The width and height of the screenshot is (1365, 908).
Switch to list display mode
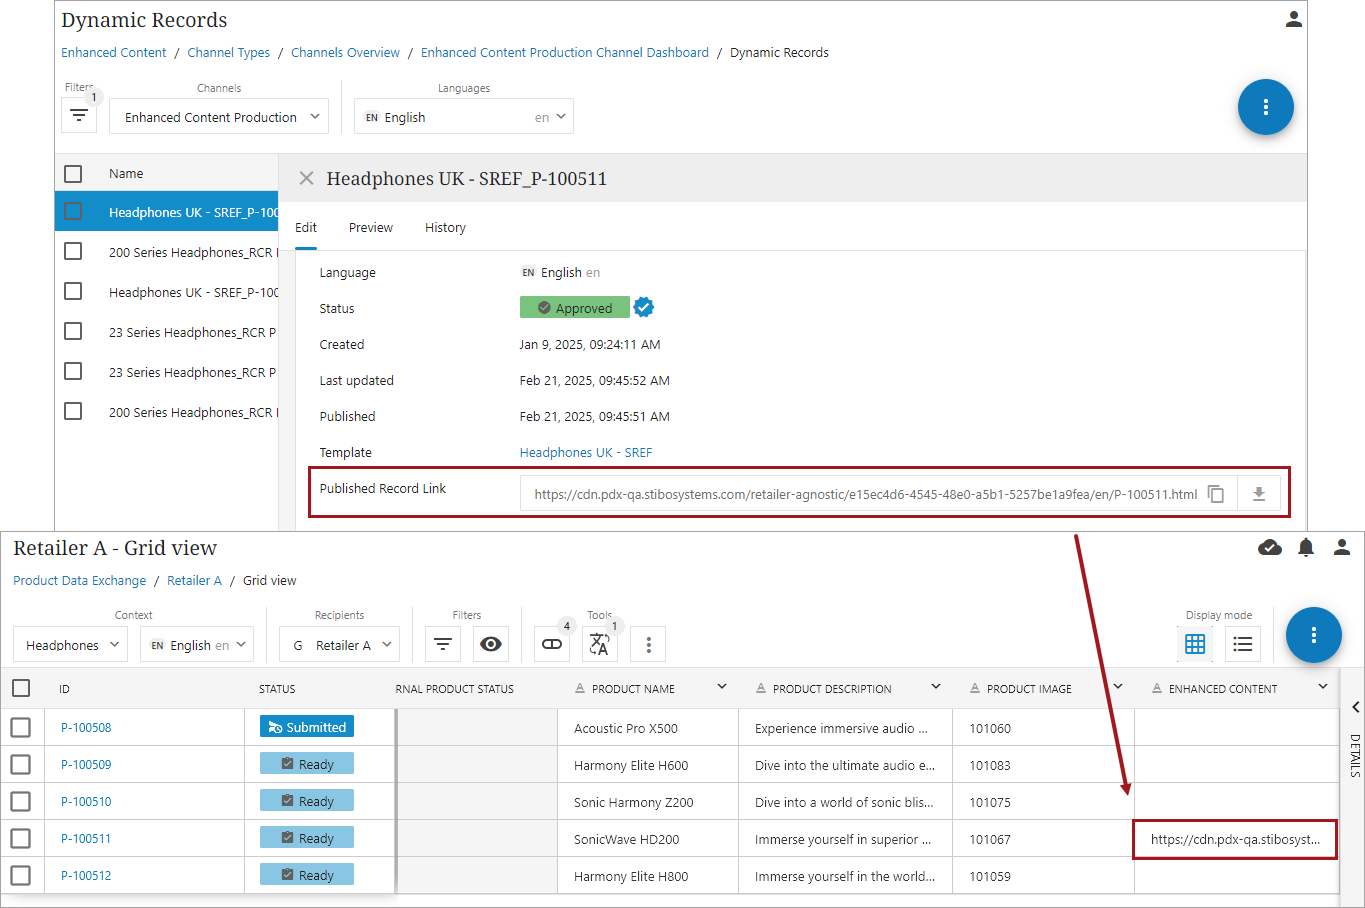click(x=1243, y=645)
